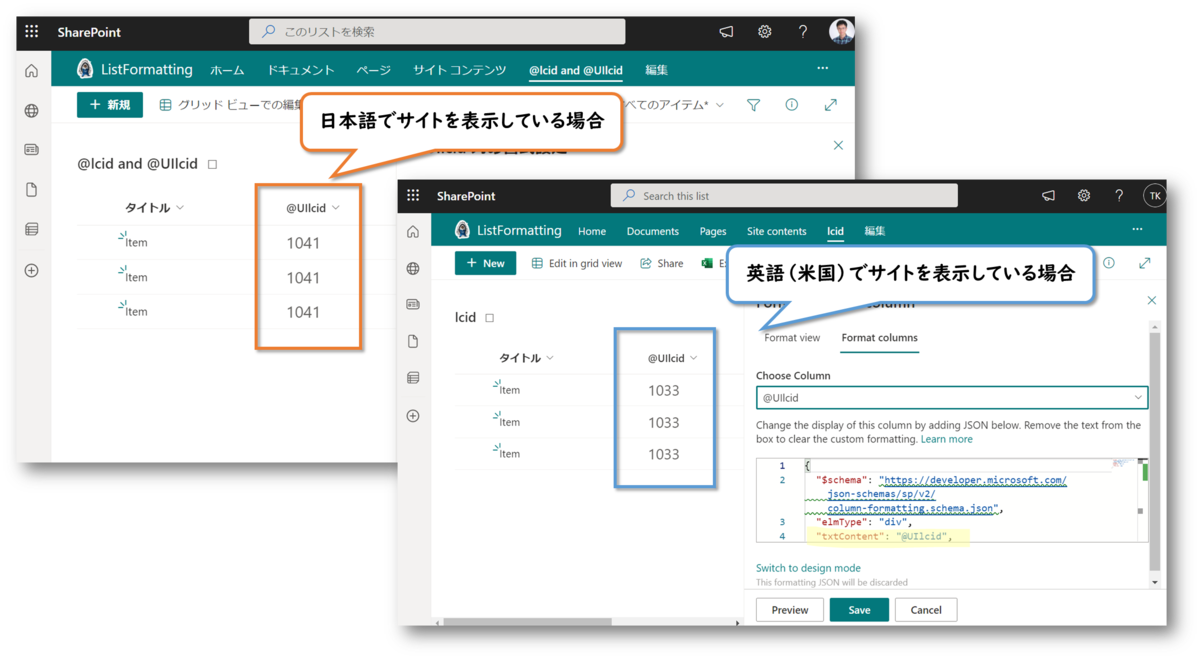Open help question mark in back window

point(802,32)
